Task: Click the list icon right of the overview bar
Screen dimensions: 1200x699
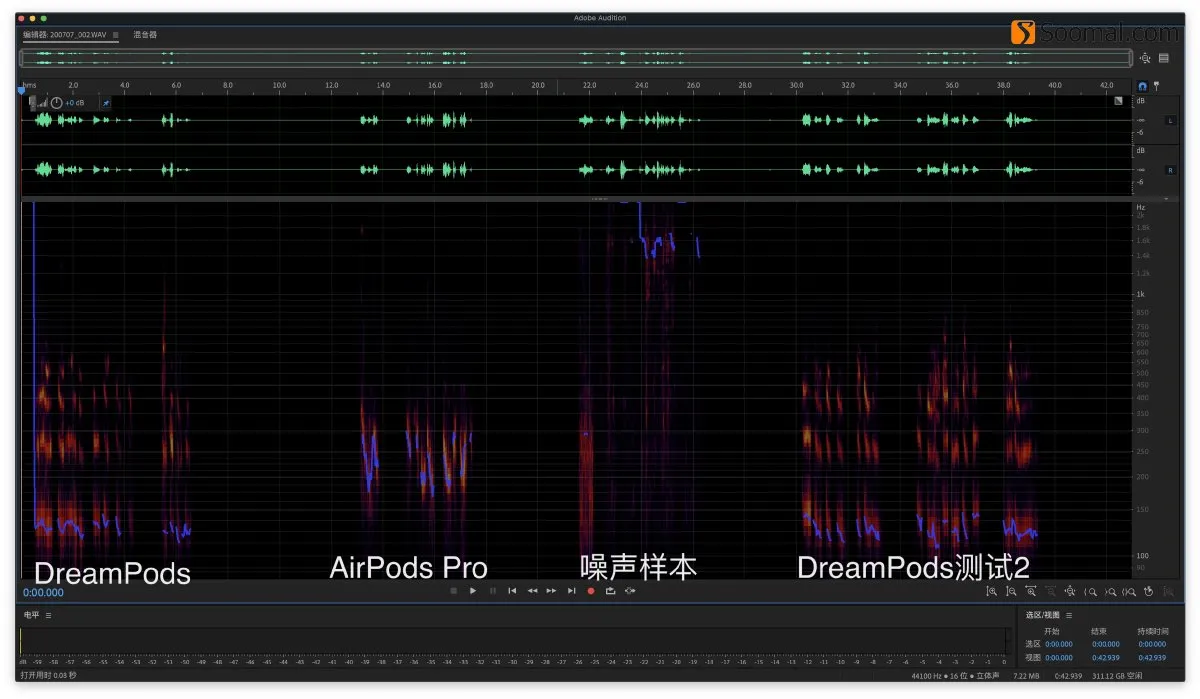Action: coord(1164,58)
